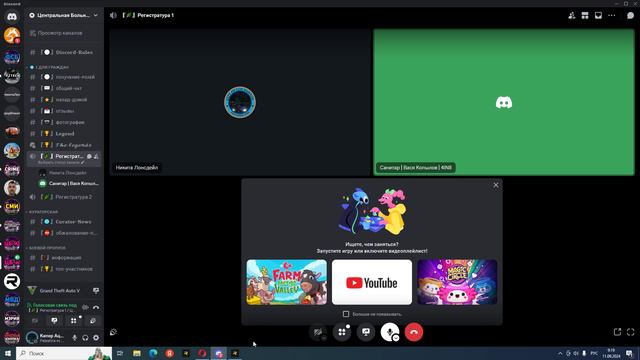Viewport: 640px width, 360px height.
Task: Open the отзывы text channel
Action: click(63, 111)
